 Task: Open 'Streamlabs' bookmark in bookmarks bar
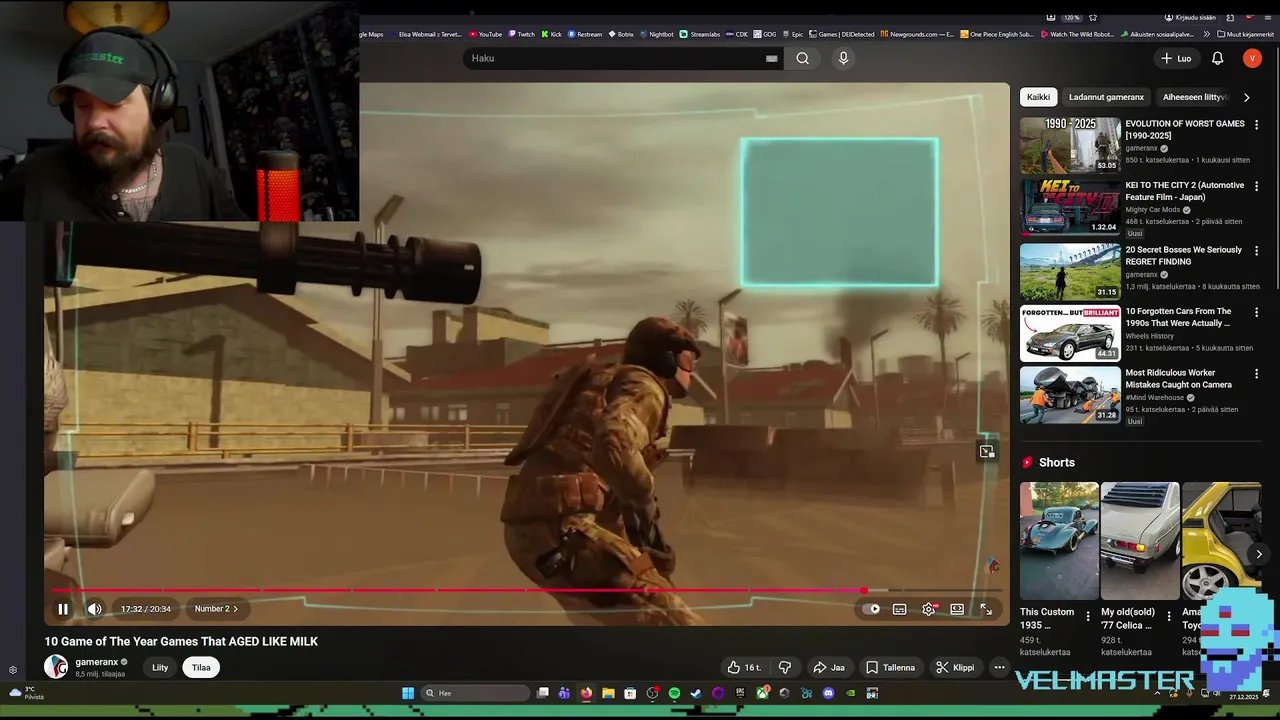pyautogui.click(x=700, y=34)
